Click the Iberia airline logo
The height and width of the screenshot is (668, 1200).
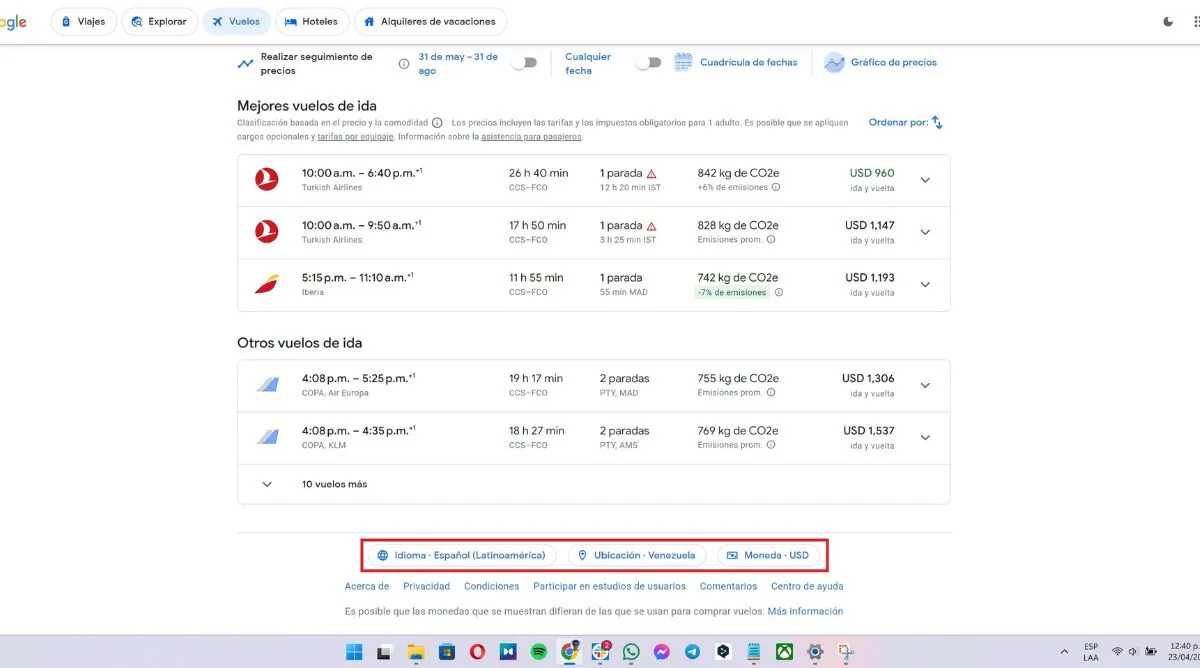click(266, 284)
